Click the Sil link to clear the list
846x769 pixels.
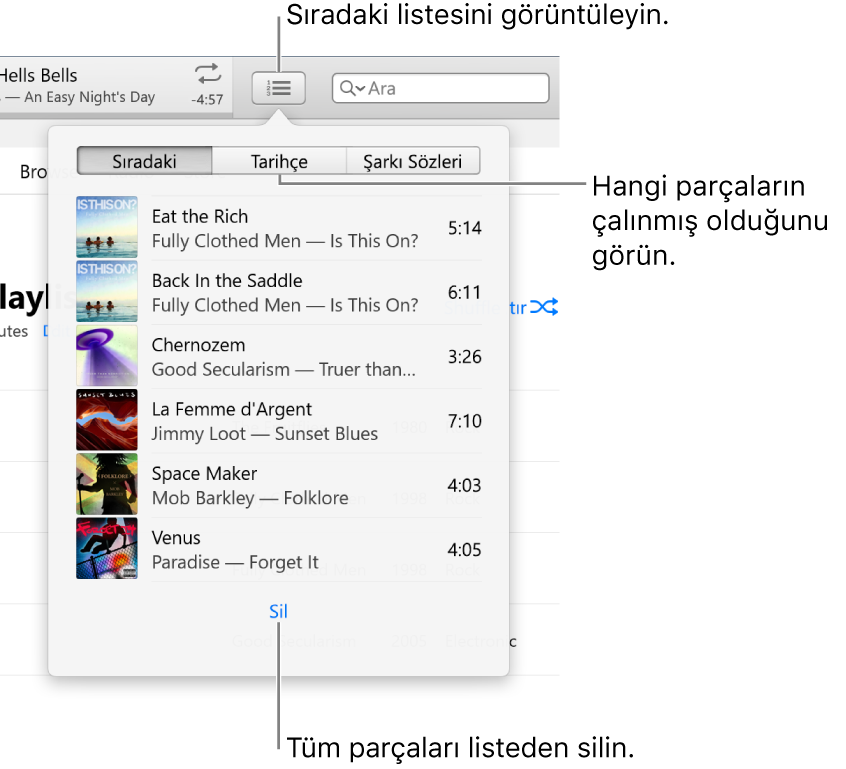tap(278, 611)
